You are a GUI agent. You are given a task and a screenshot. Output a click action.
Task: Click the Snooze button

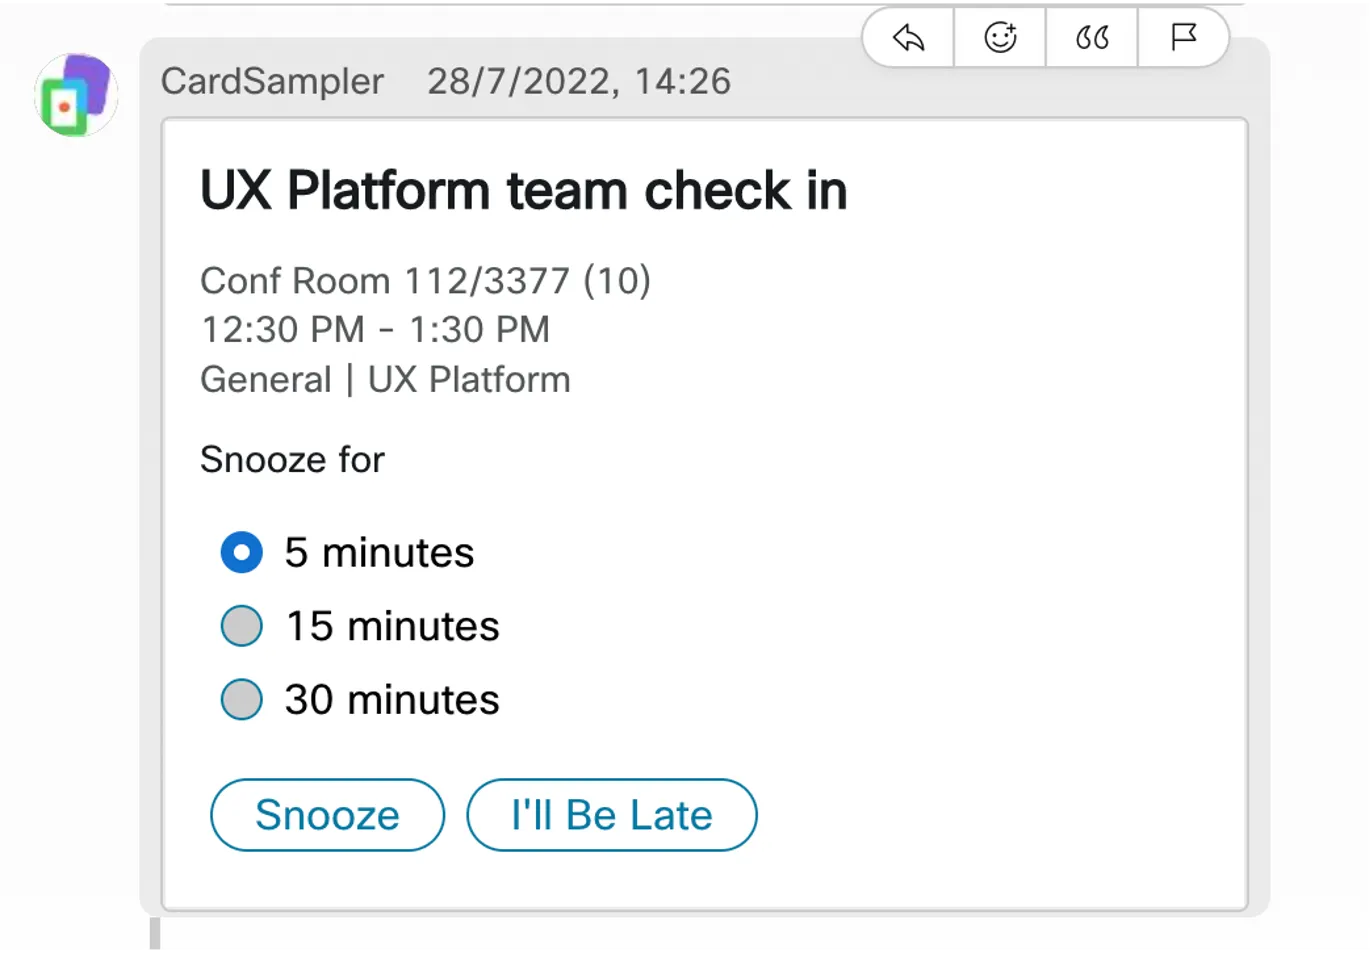[x=327, y=815]
